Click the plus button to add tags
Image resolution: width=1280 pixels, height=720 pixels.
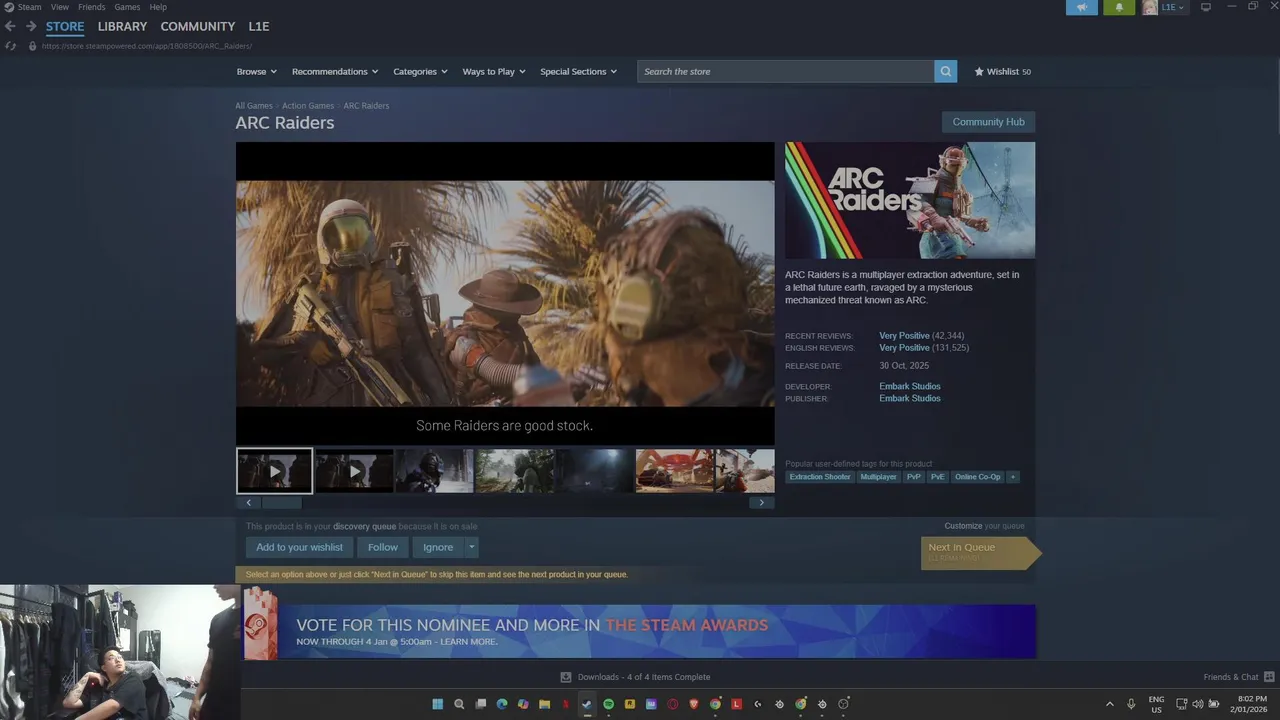pyautogui.click(x=1012, y=477)
